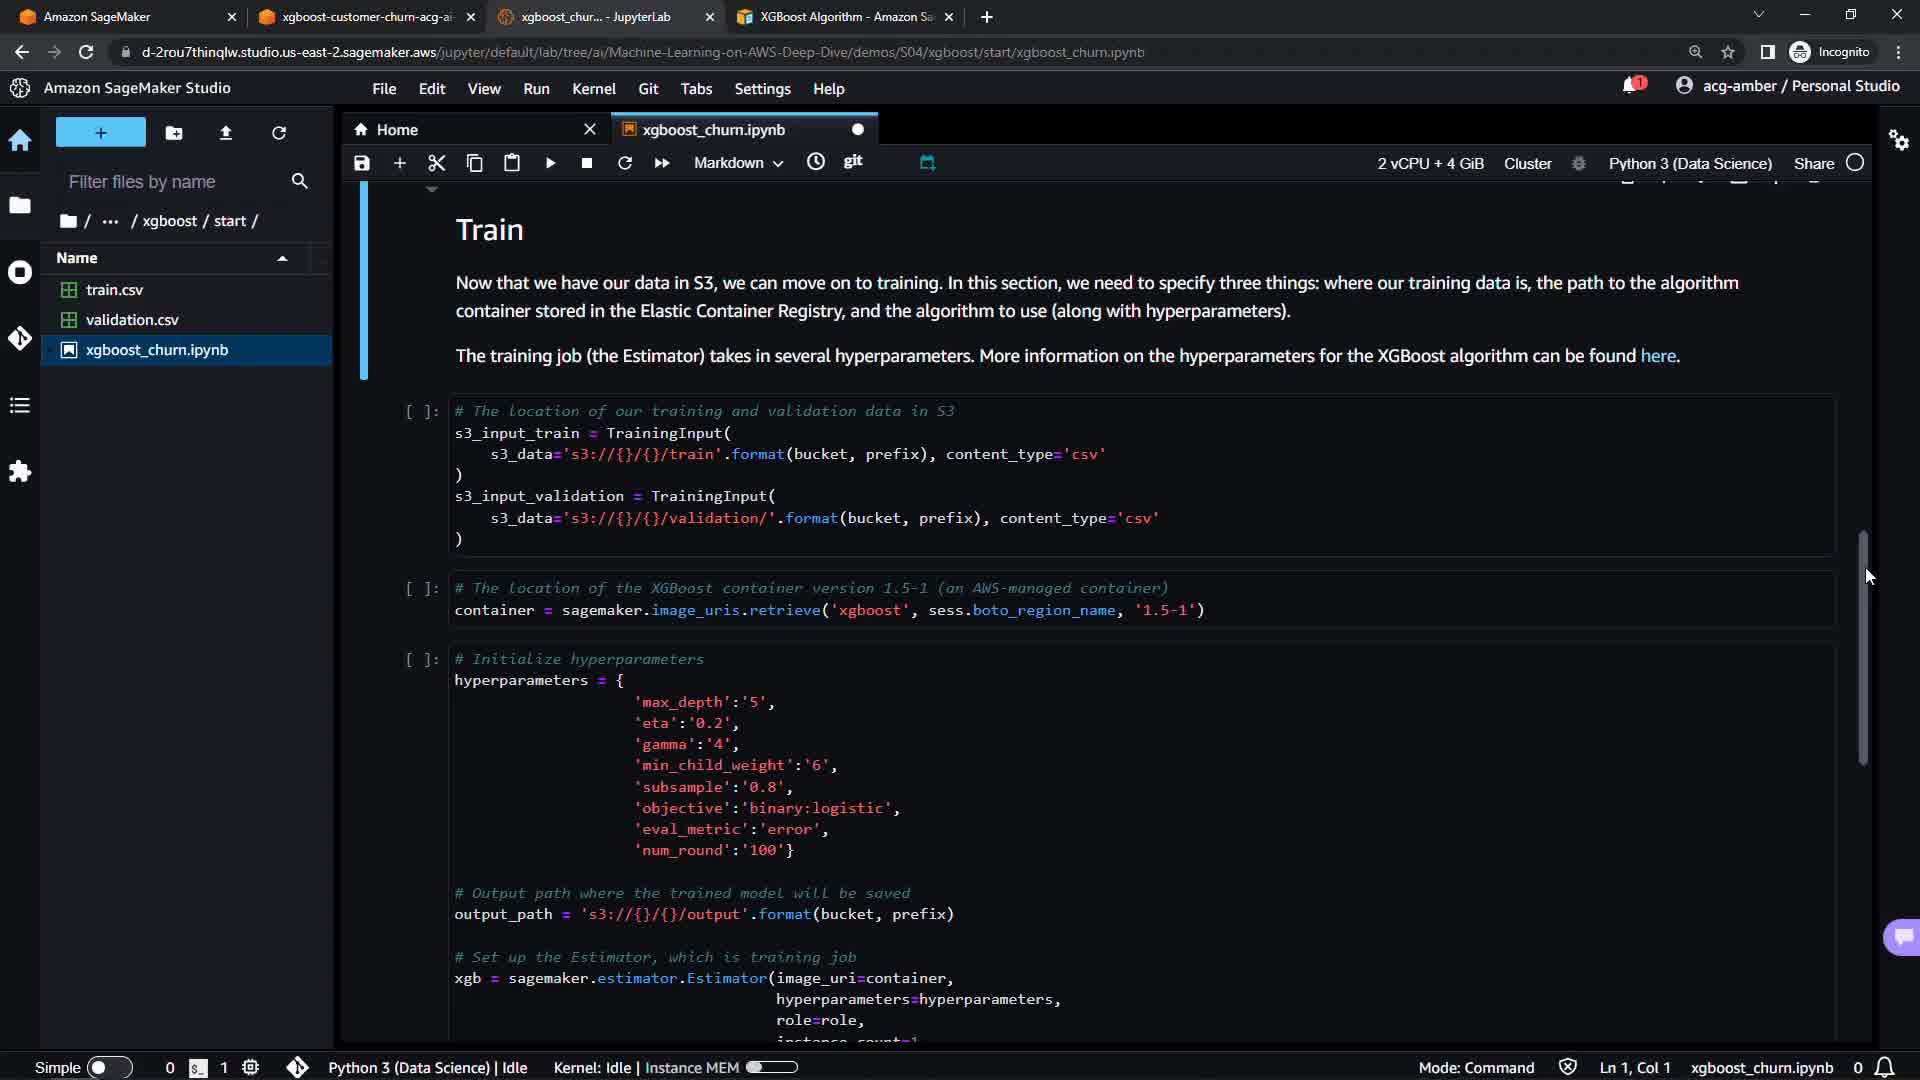The width and height of the screenshot is (1920, 1080).
Task: Open the Kernel menu
Action: click(593, 89)
